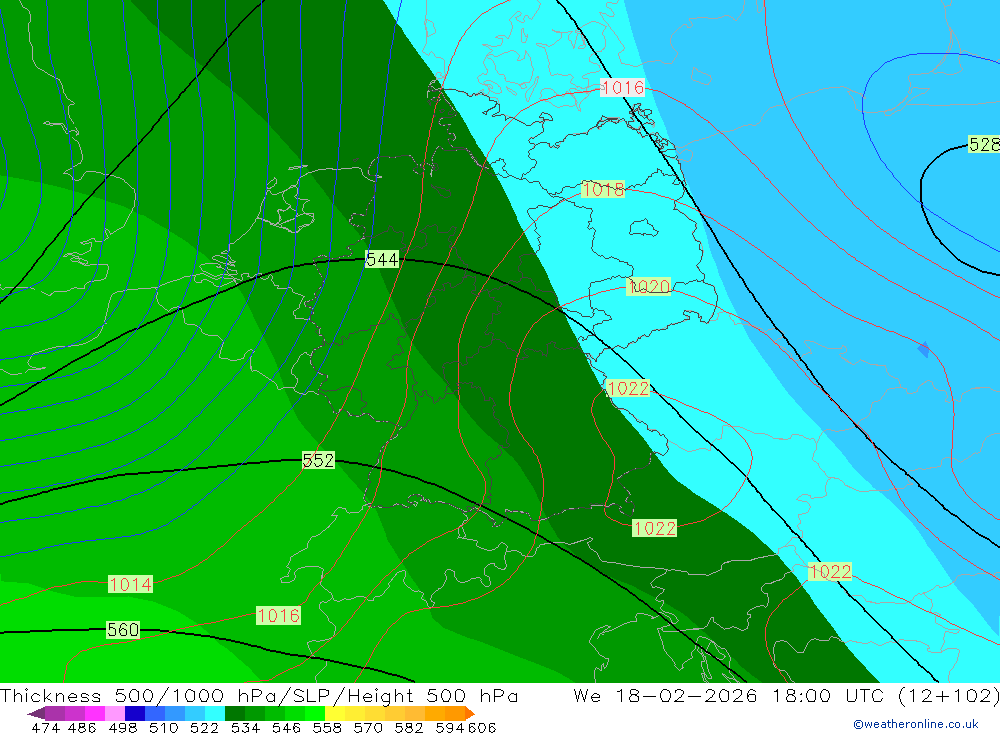The height and width of the screenshot is (733, 1000).
Task: Click the '(12+102)' forecast run text
Action: 948,695
